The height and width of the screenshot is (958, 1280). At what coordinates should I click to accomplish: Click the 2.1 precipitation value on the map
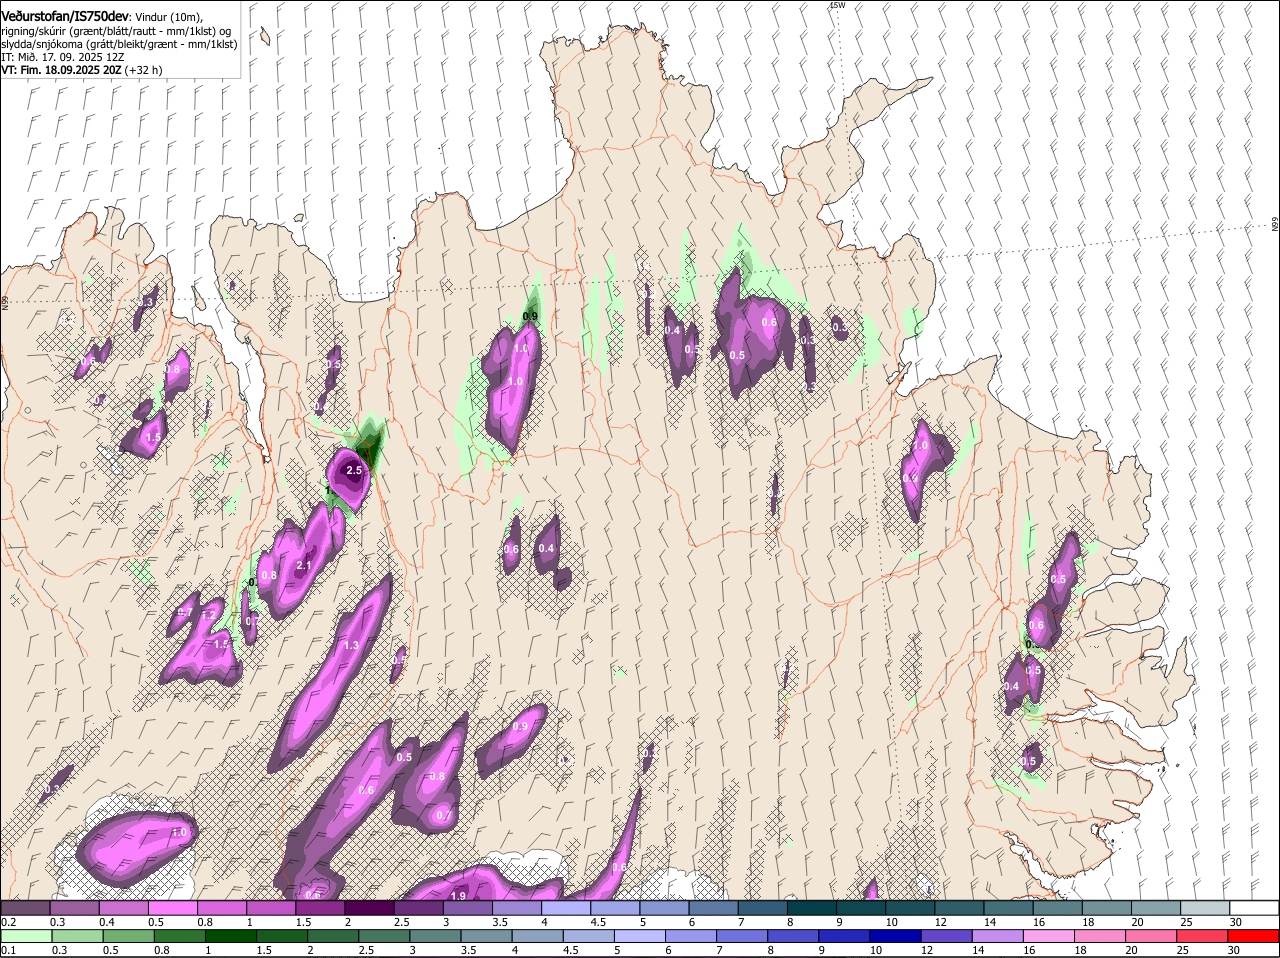coord(305,566)
